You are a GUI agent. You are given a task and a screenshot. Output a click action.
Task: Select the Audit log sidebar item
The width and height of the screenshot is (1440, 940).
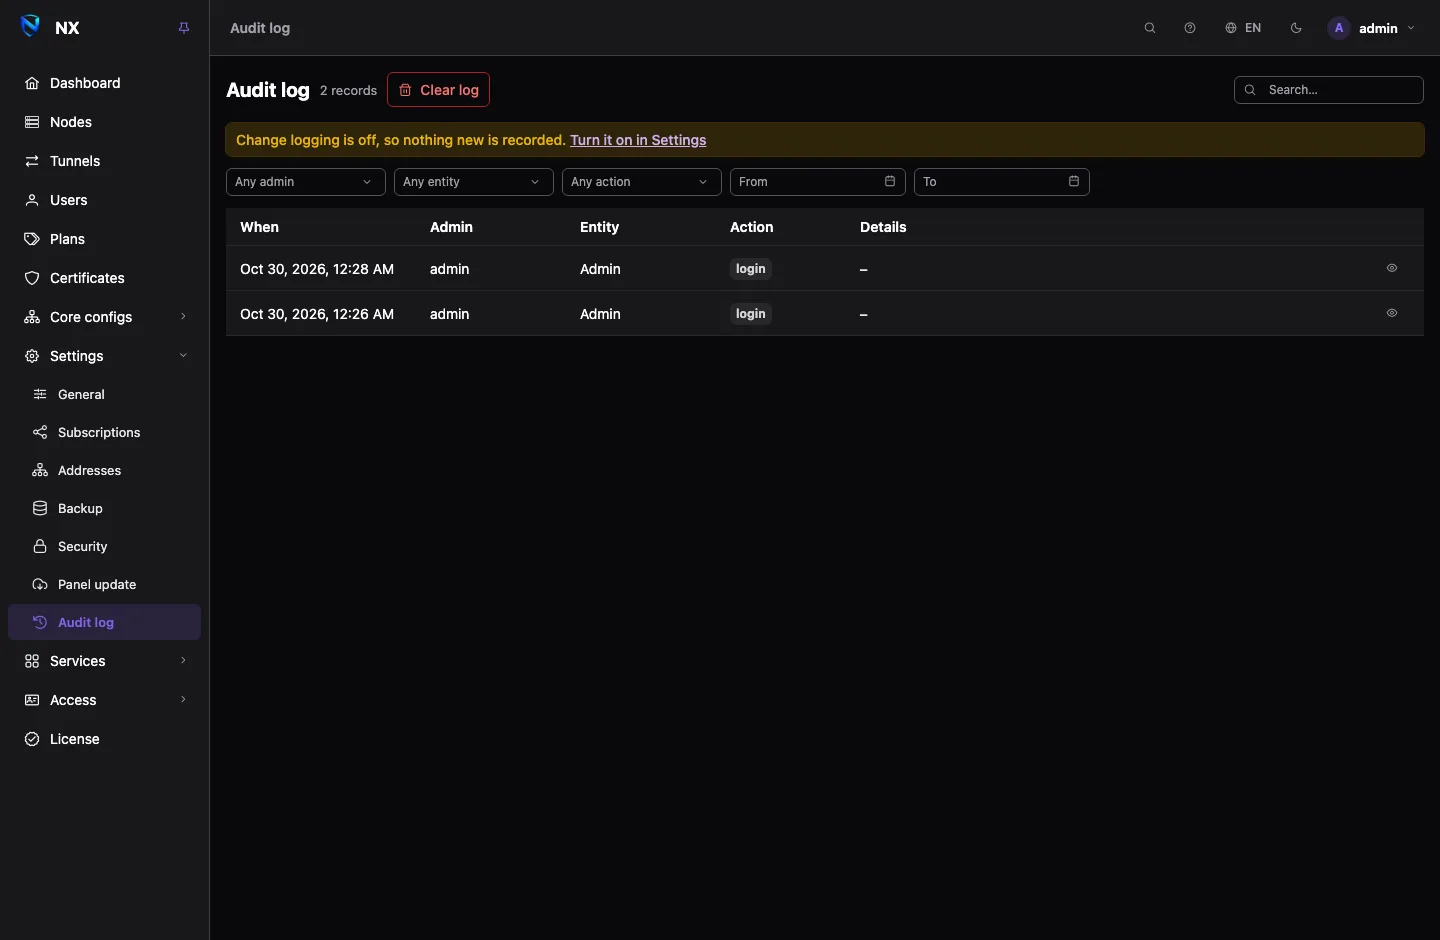104,622
